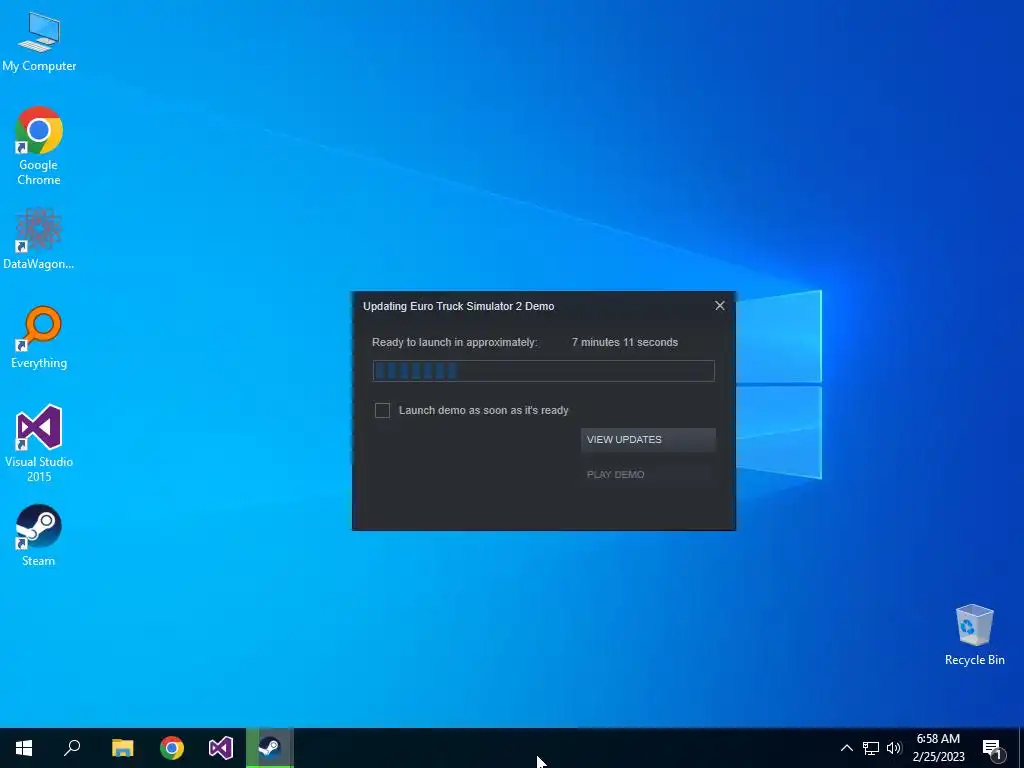Launch Google Chrome from the desktop

tap(39, 146)
